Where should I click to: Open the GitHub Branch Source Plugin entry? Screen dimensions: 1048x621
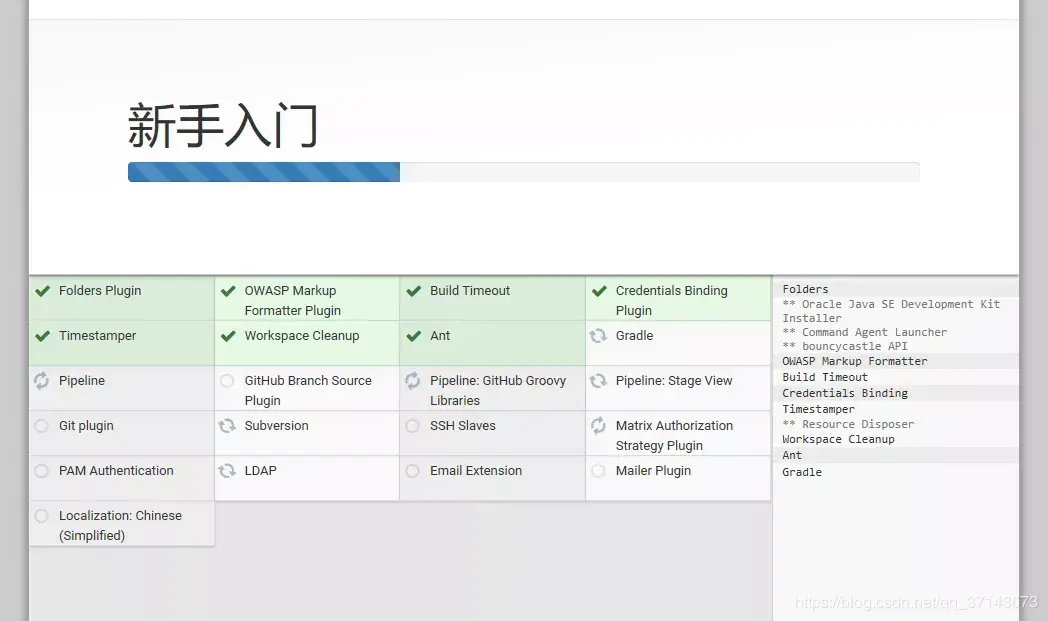305,390
